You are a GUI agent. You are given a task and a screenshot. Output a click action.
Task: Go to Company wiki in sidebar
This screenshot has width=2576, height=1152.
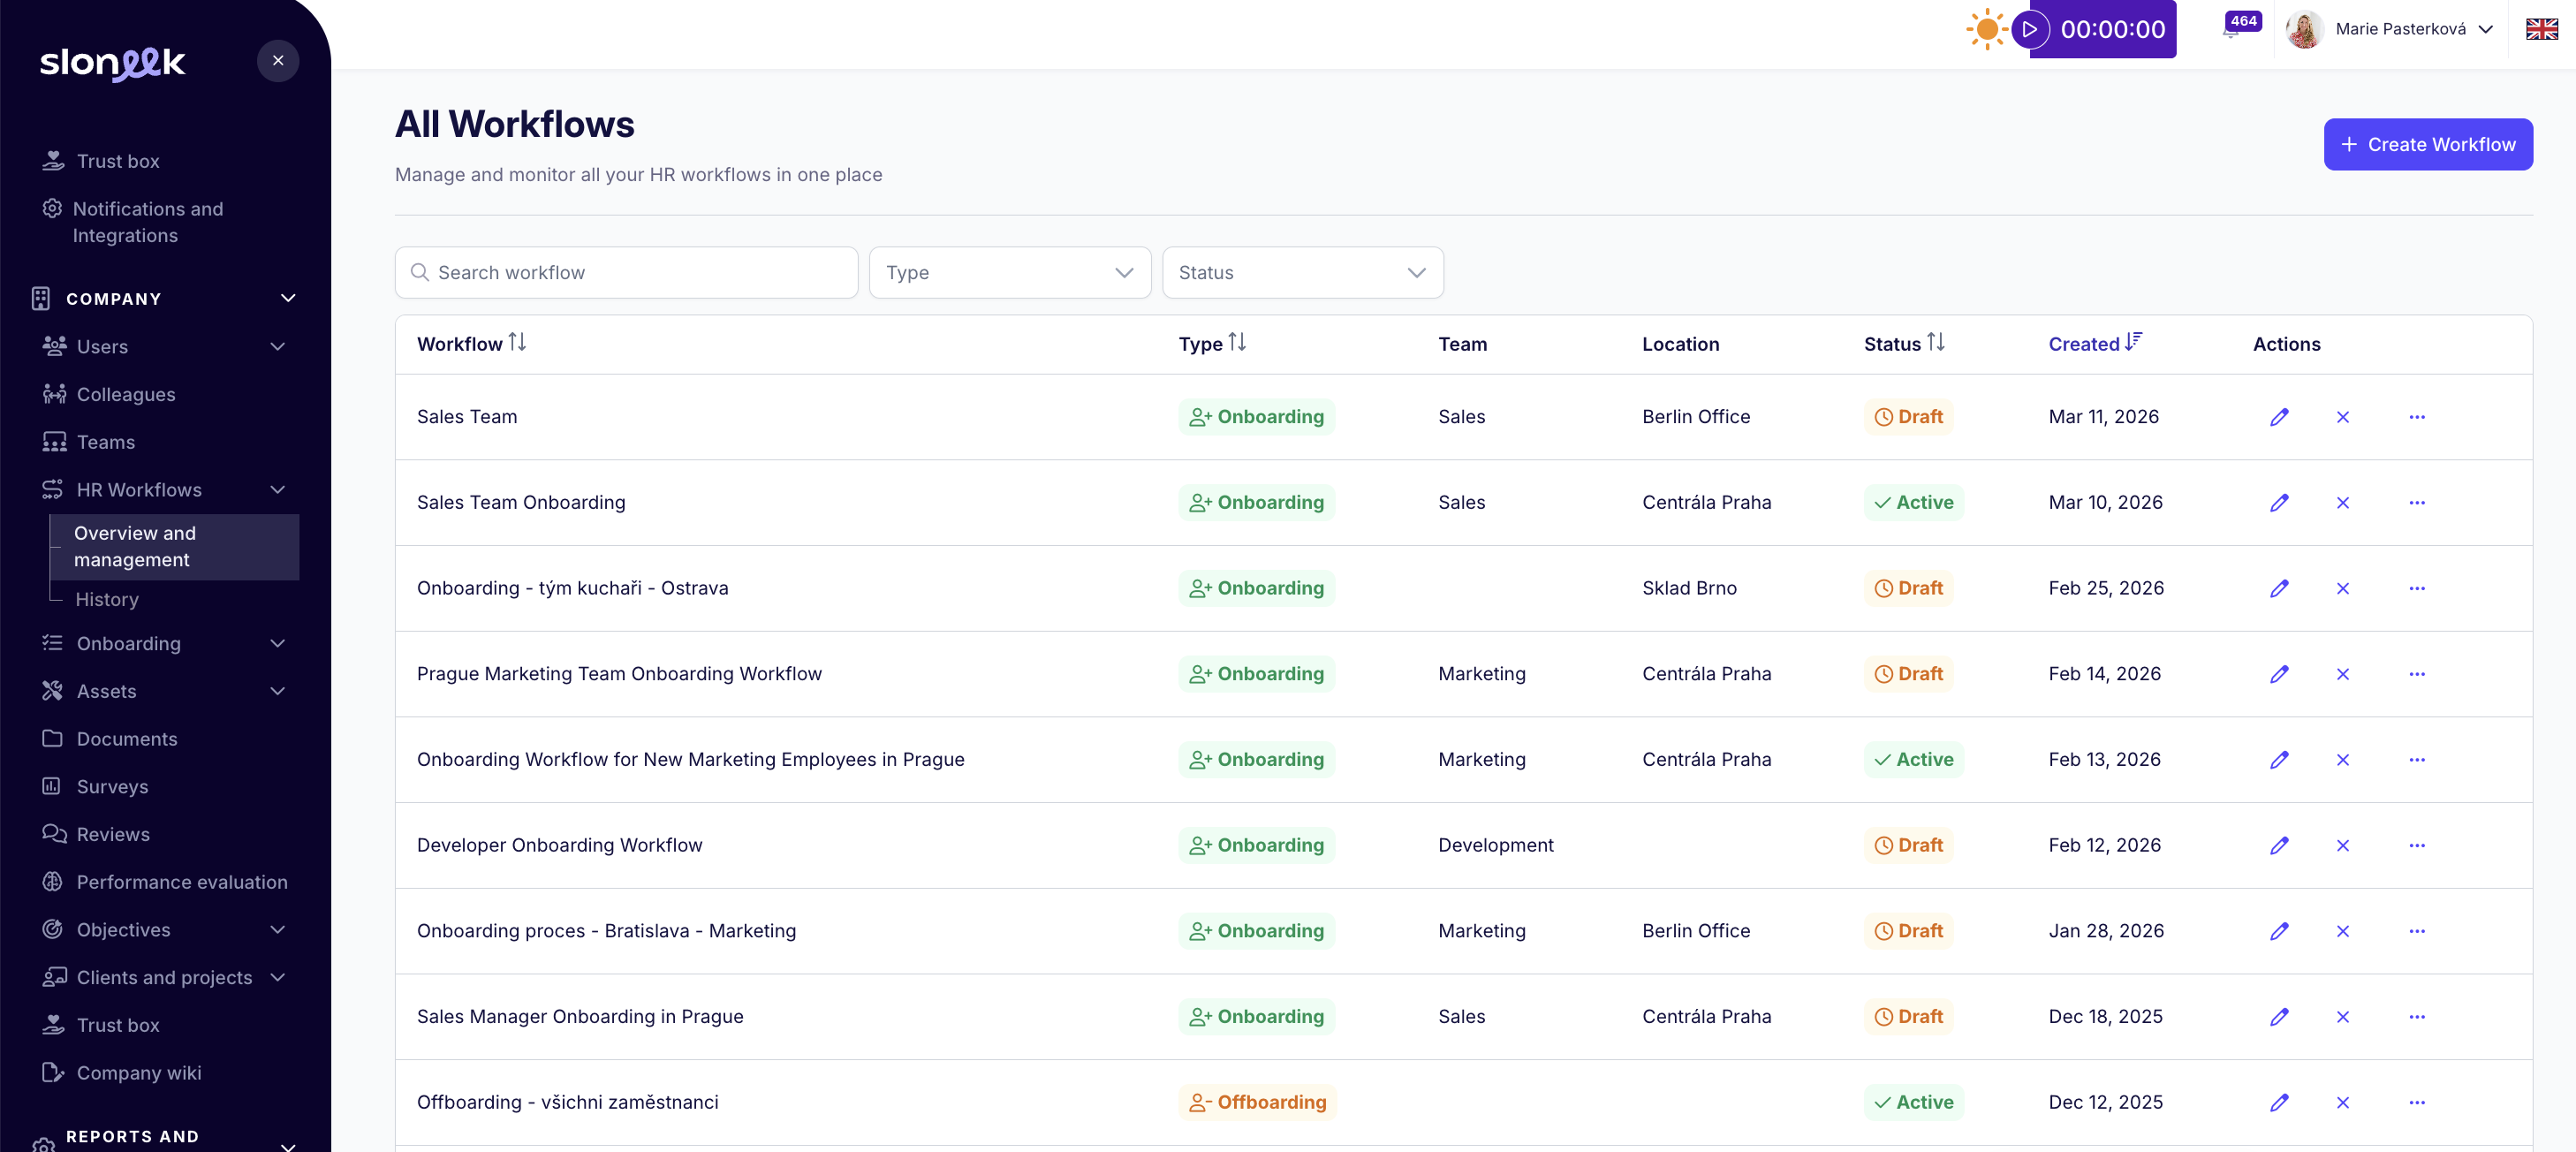pyautogui.click(x=139, y=1073)
